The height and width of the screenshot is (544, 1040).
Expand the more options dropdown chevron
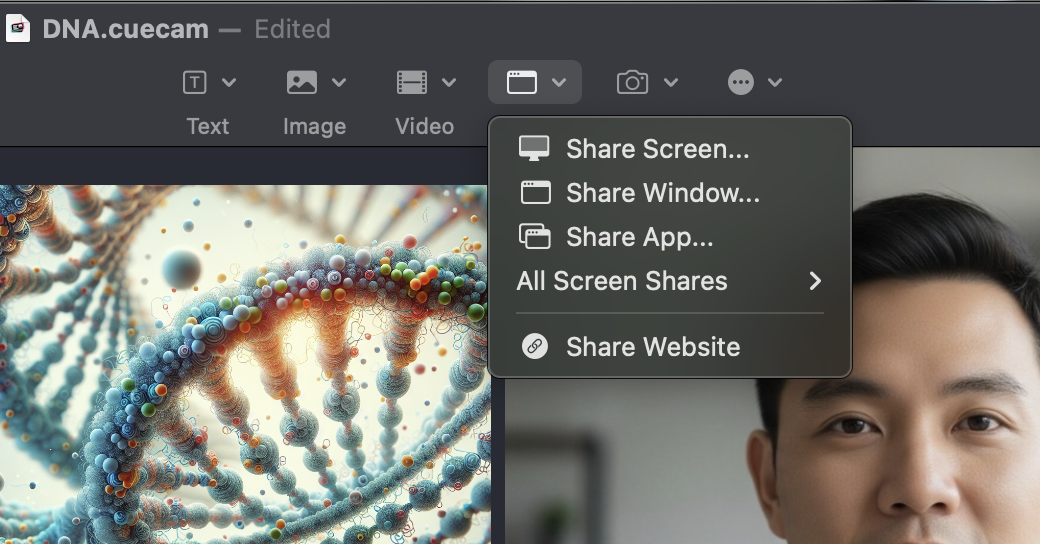775,82
